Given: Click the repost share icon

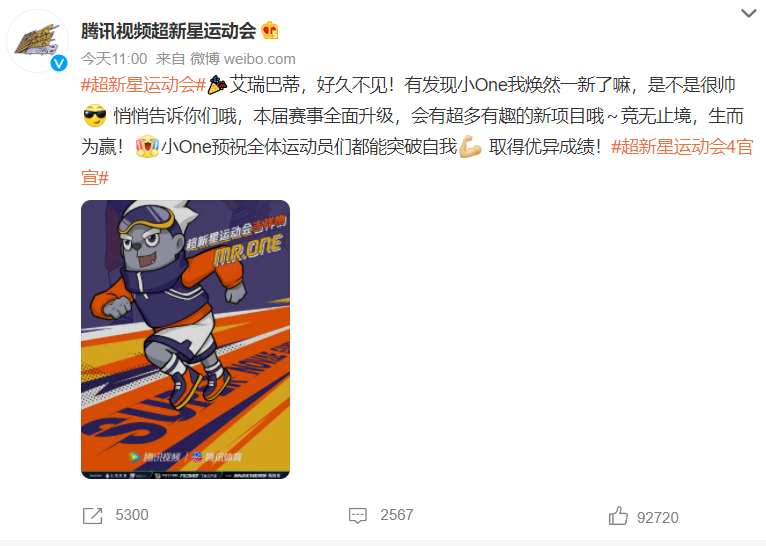Looking at the screenshot, I should [92, 516].
